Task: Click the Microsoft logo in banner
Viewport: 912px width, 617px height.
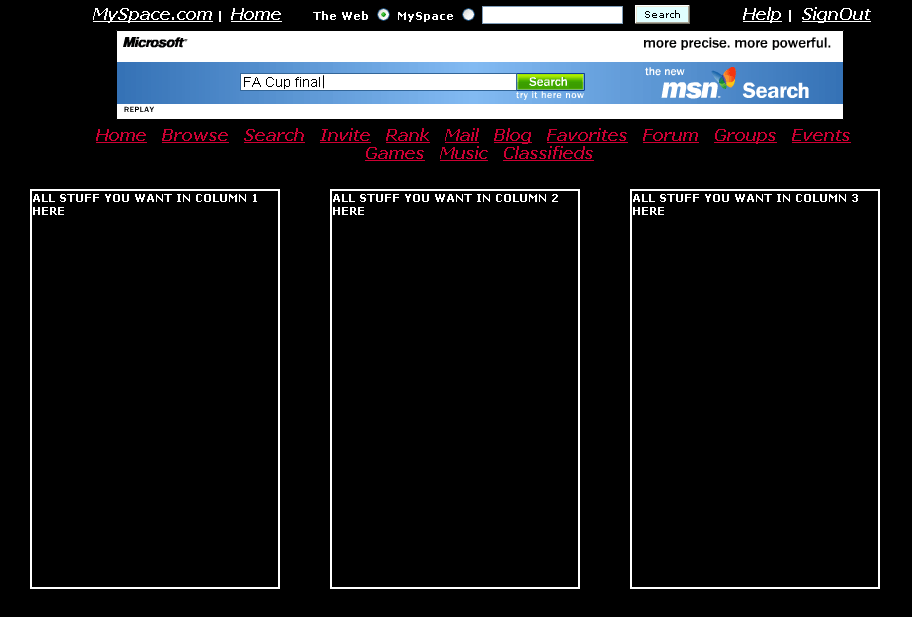Action: [155, 43]
